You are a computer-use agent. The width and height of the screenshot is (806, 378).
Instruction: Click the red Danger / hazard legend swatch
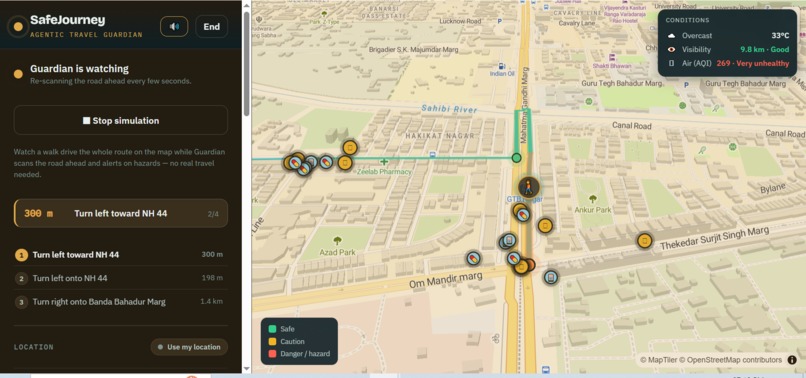click(x=272, y=354)
